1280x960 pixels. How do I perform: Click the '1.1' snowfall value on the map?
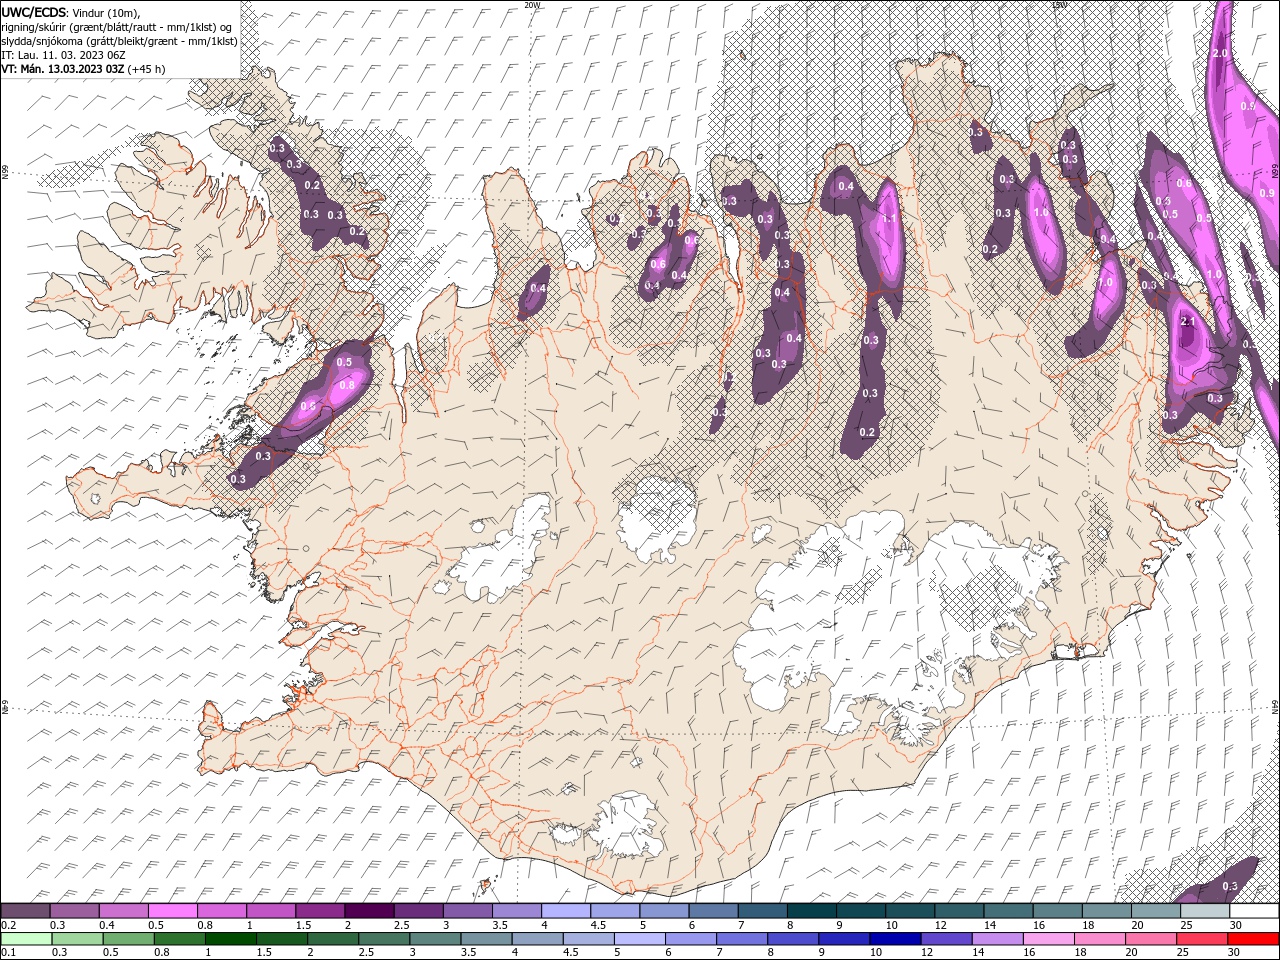[888, 218]
